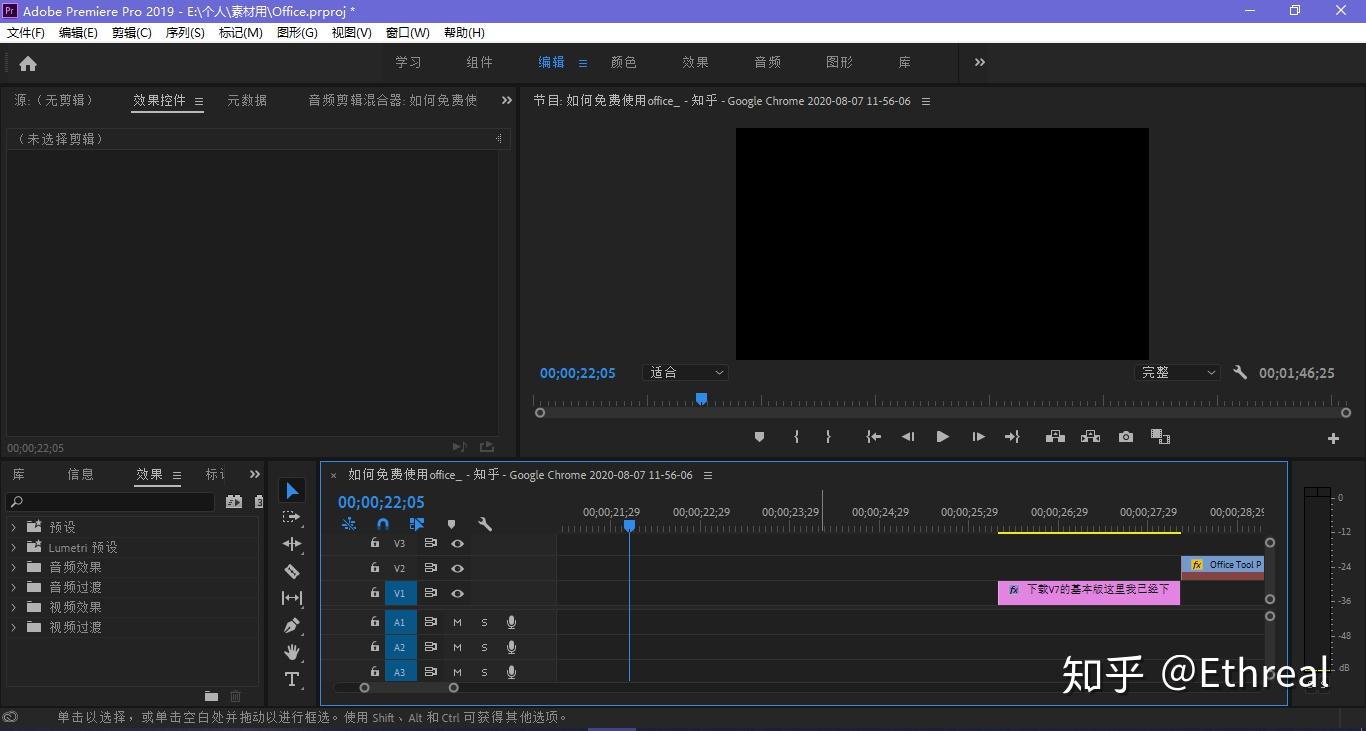Viewport: 1366px width, 731px height.
Task: Expand the 视频效果 folder
Action: click(13, 607)
